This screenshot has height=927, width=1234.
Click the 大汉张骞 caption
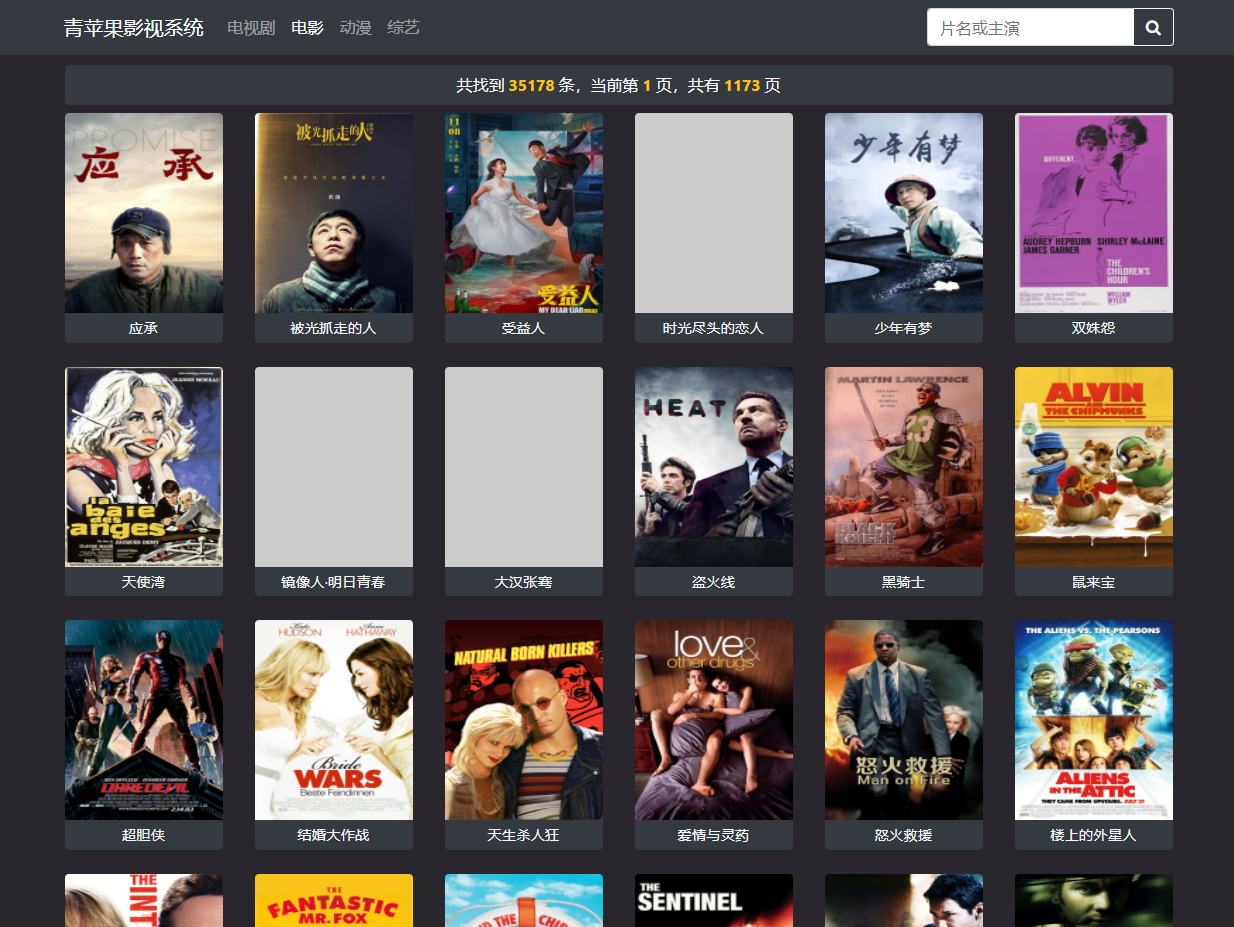pos(524,582)
